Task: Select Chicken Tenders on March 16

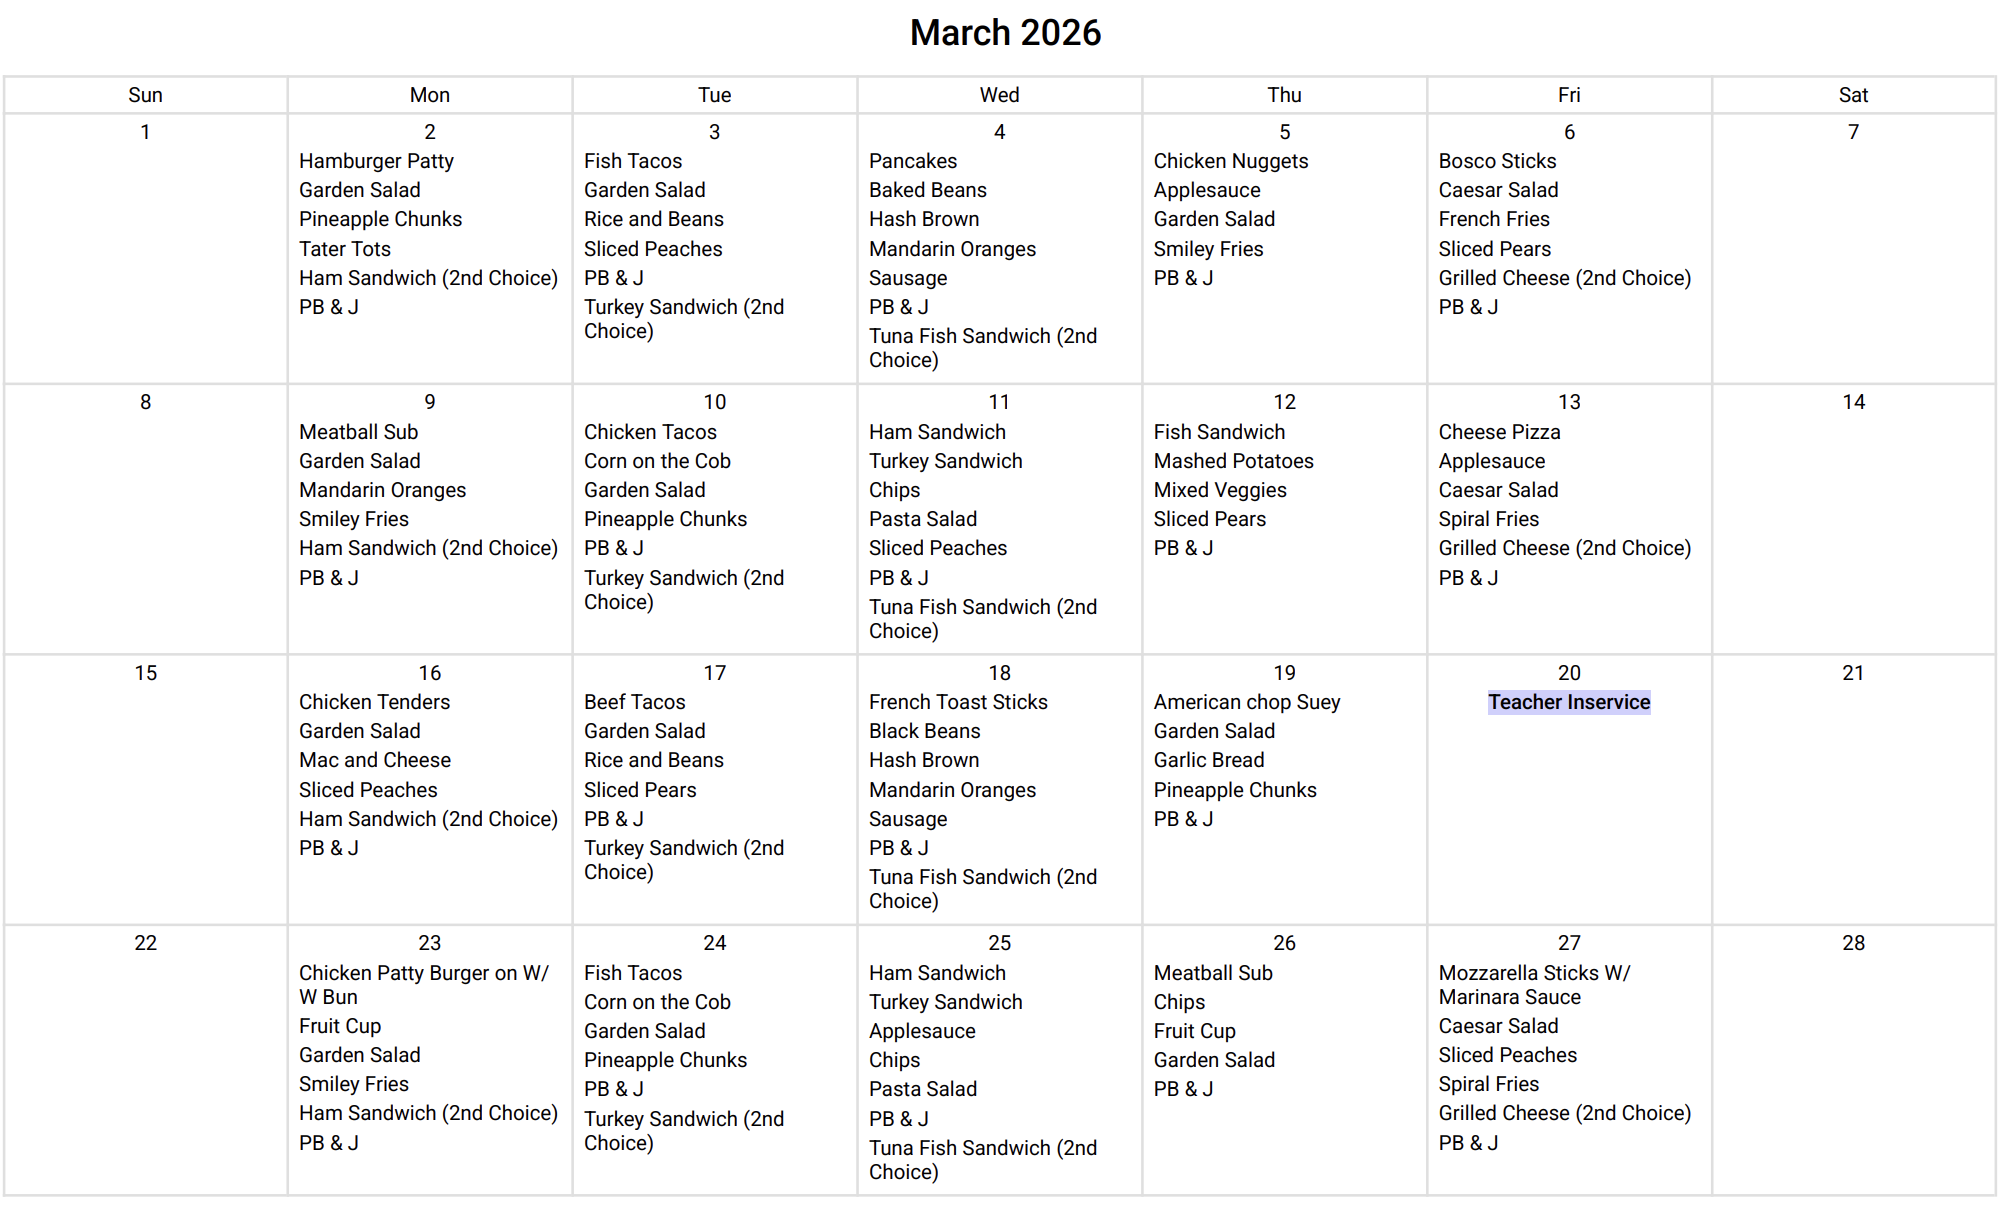Action: pos(374,702)
